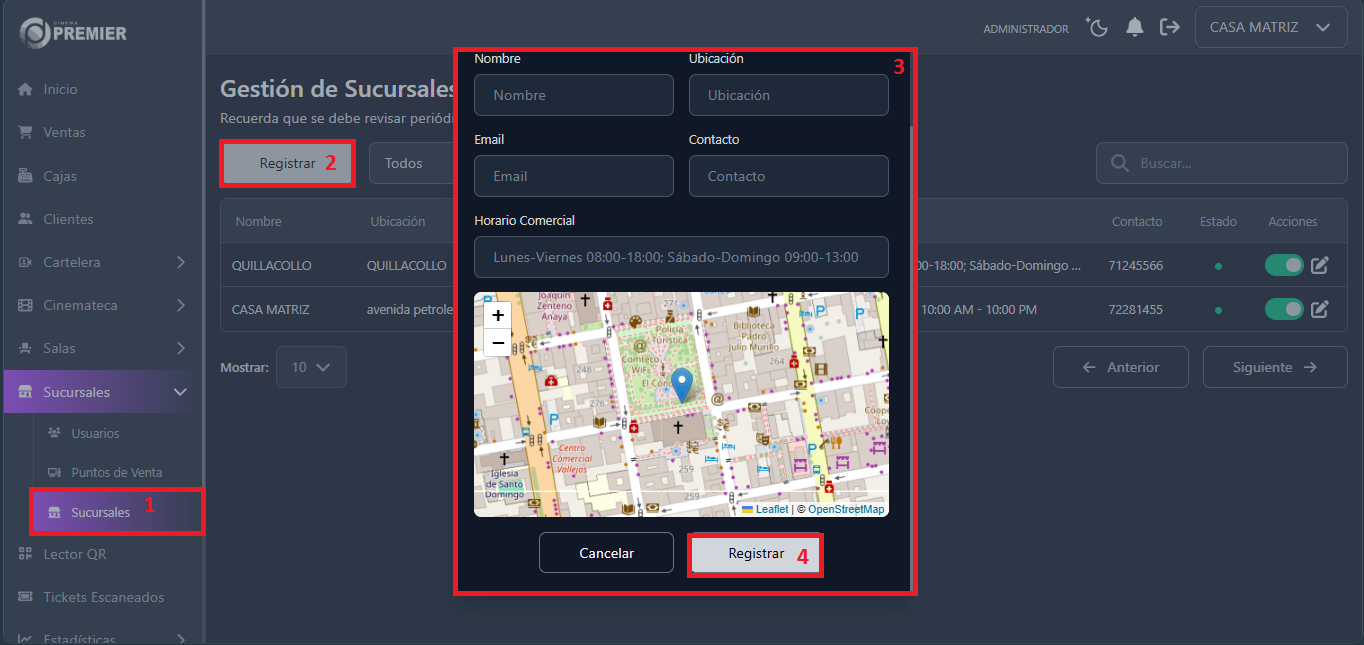The width and height of the screenshot is (1364, 645).
Task: Zoom out on the map
Action: (498, 343)
